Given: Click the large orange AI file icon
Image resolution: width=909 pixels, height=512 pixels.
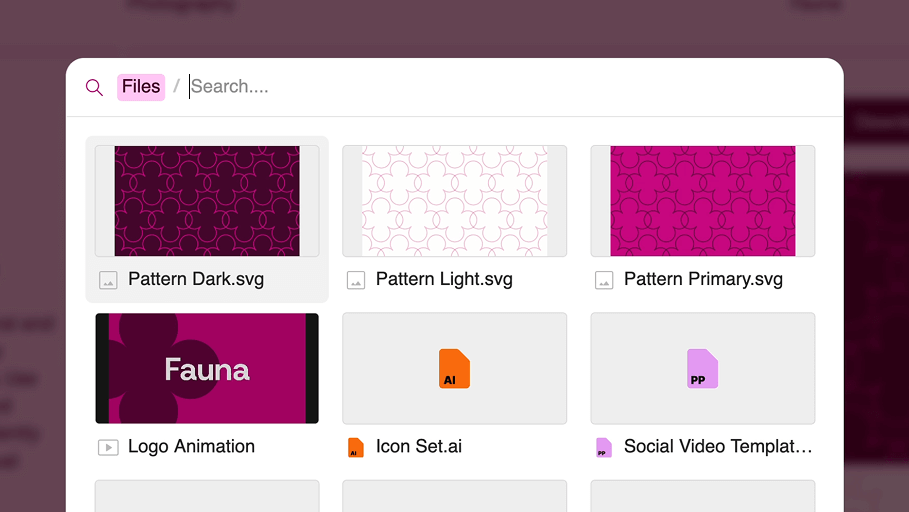Looking at the screenshot, I should pos(454,369).
